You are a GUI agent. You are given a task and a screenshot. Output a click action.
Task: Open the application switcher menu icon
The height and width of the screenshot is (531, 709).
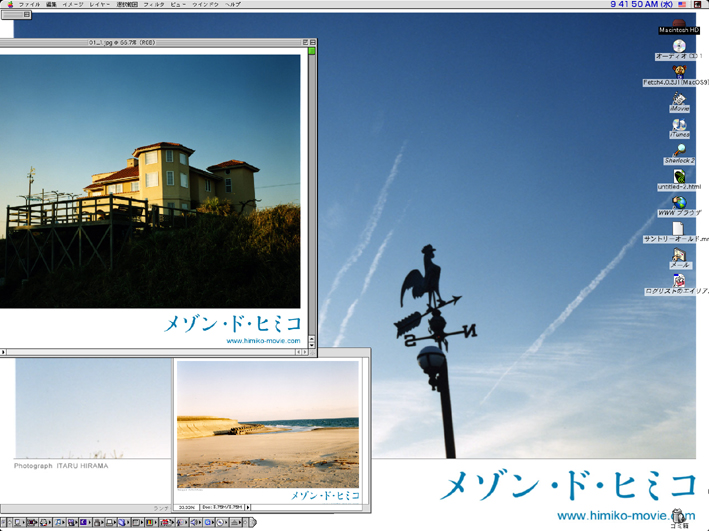[698, 4]
